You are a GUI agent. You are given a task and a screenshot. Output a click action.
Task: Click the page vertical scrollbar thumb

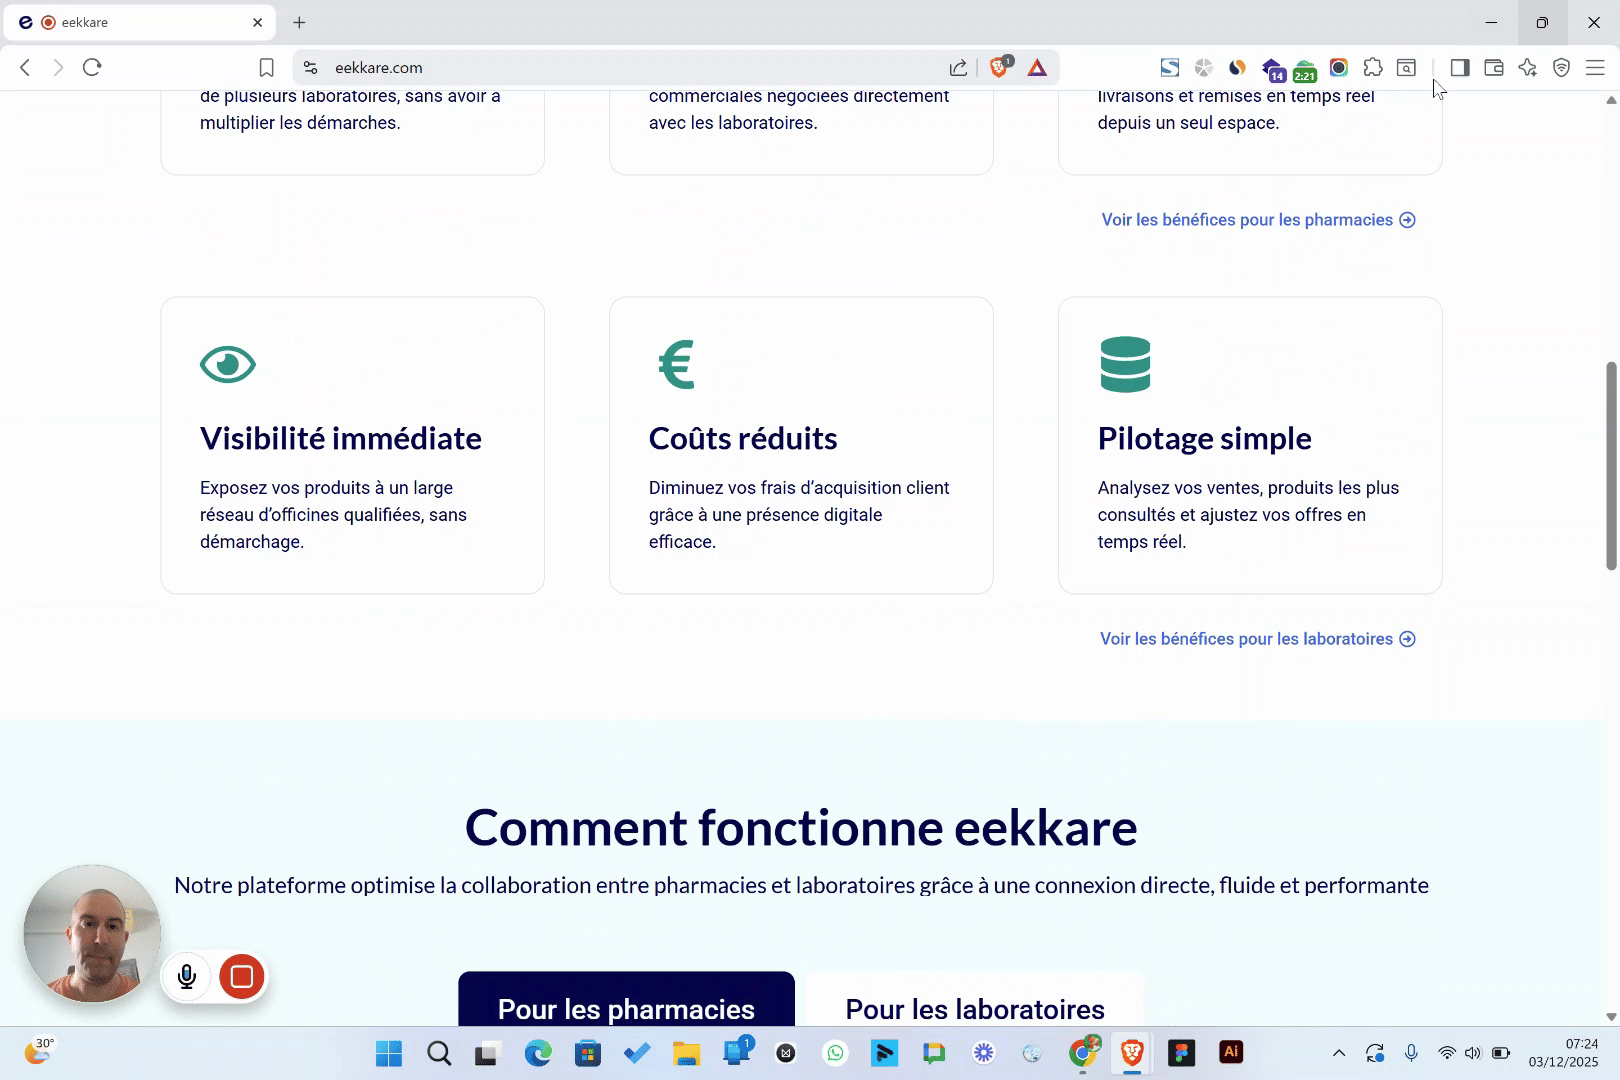(1611, 465)
